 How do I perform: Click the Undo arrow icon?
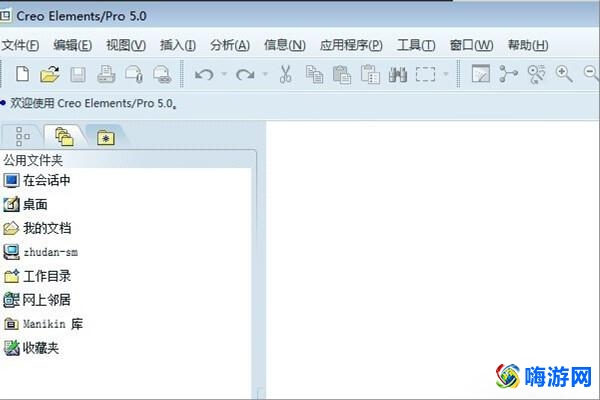204,74
